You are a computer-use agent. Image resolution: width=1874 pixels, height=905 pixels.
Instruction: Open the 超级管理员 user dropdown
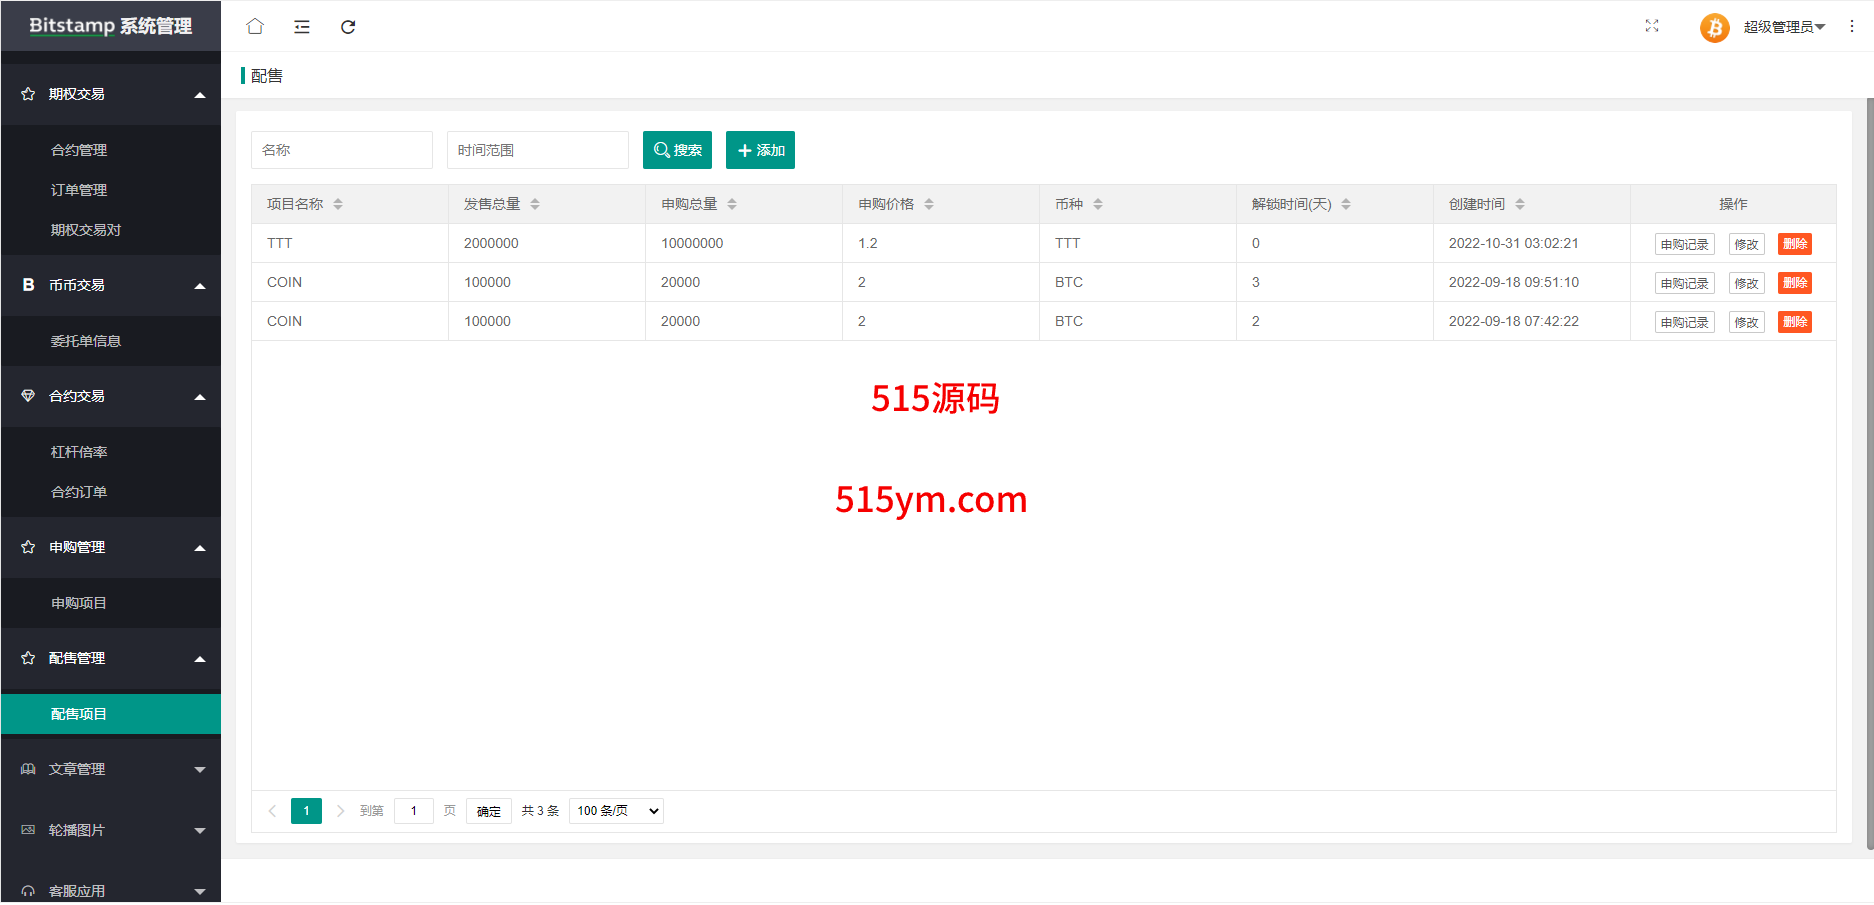(x=1784, y=27)
